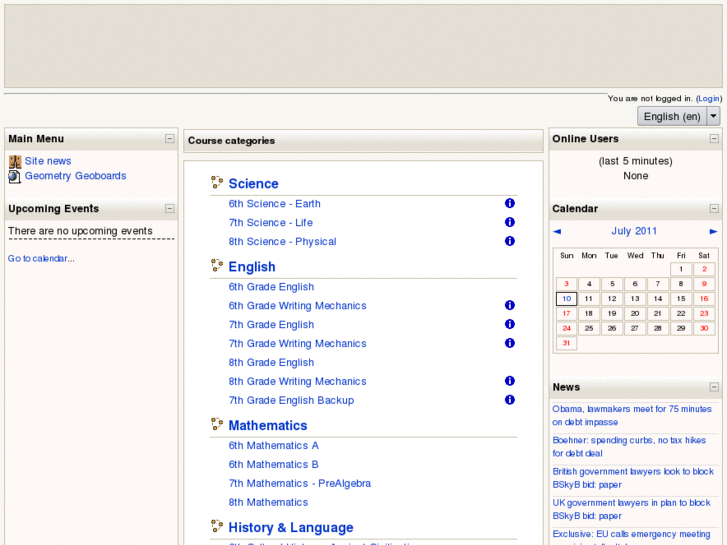Click the Mathematics category icon
Viewport: 727px width, 545px height.
pos(217,425)
